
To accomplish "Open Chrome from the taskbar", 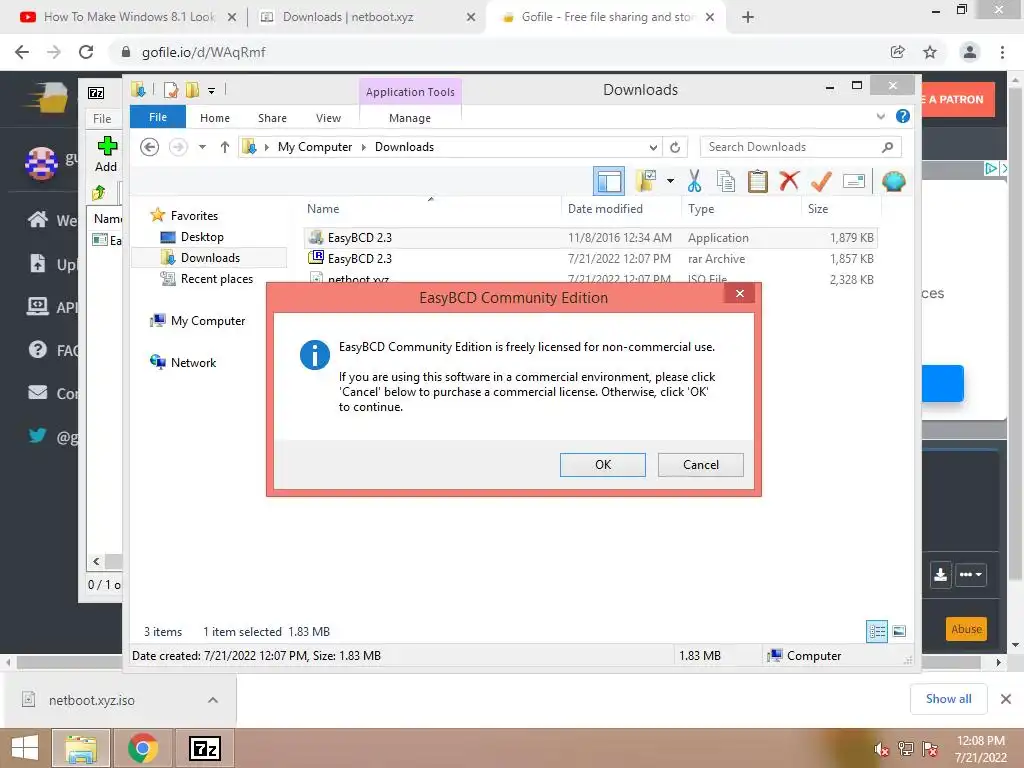I will pyautogui.click(x=142, y=748).
